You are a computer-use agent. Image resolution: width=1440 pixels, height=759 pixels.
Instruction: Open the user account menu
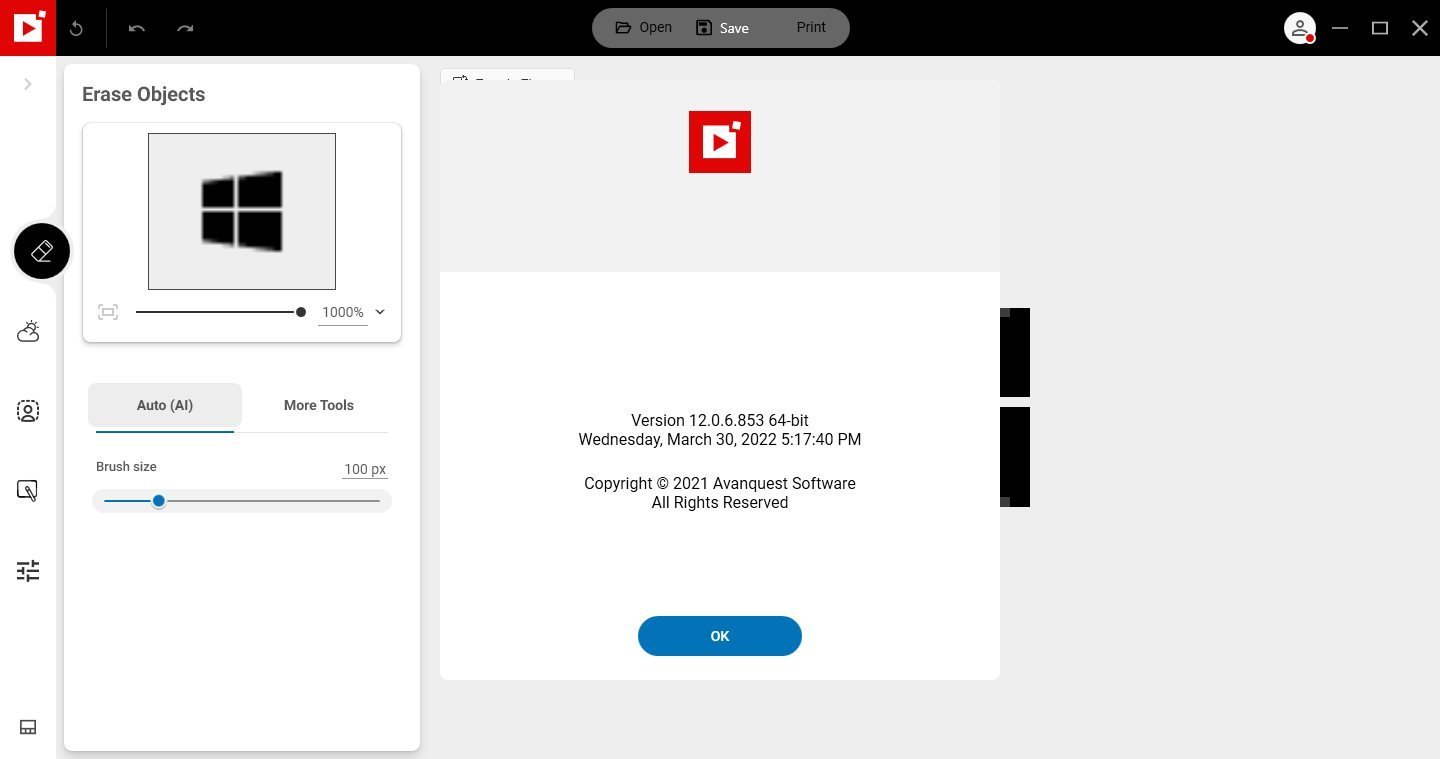1299,28
